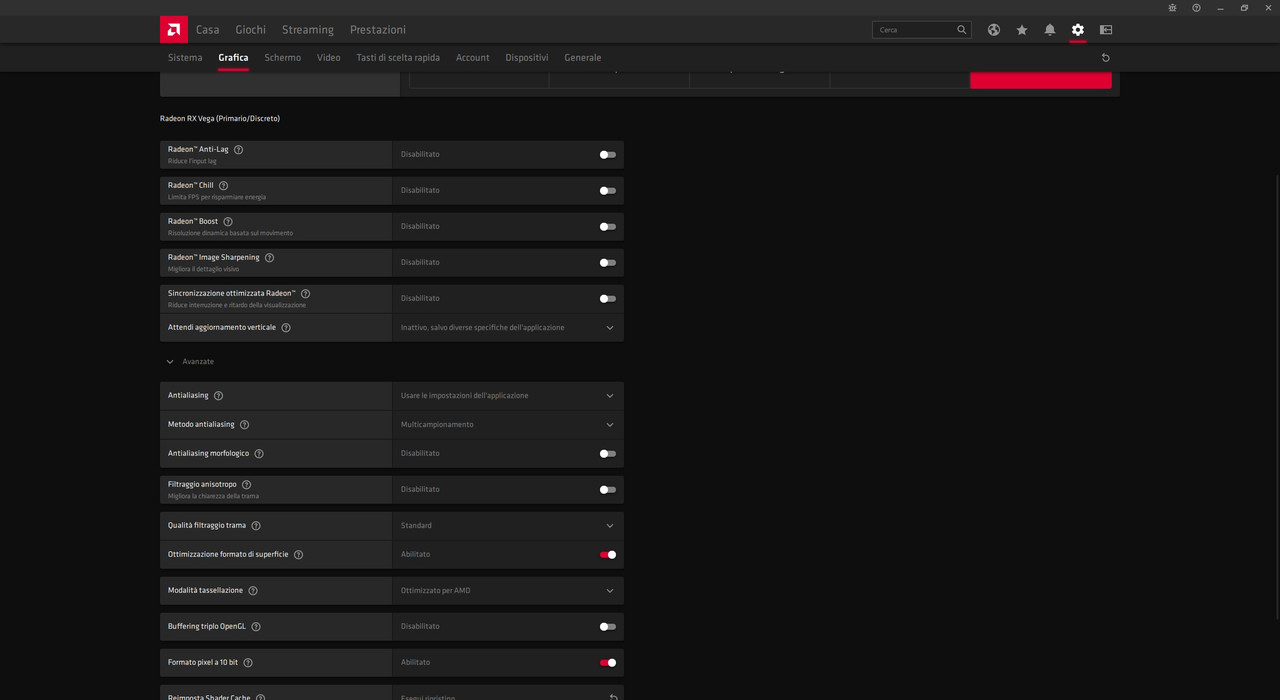Open Qualità filtraggio trama dropdown
The height and width of the screenshot is (700, 1280).
point(508,526)
